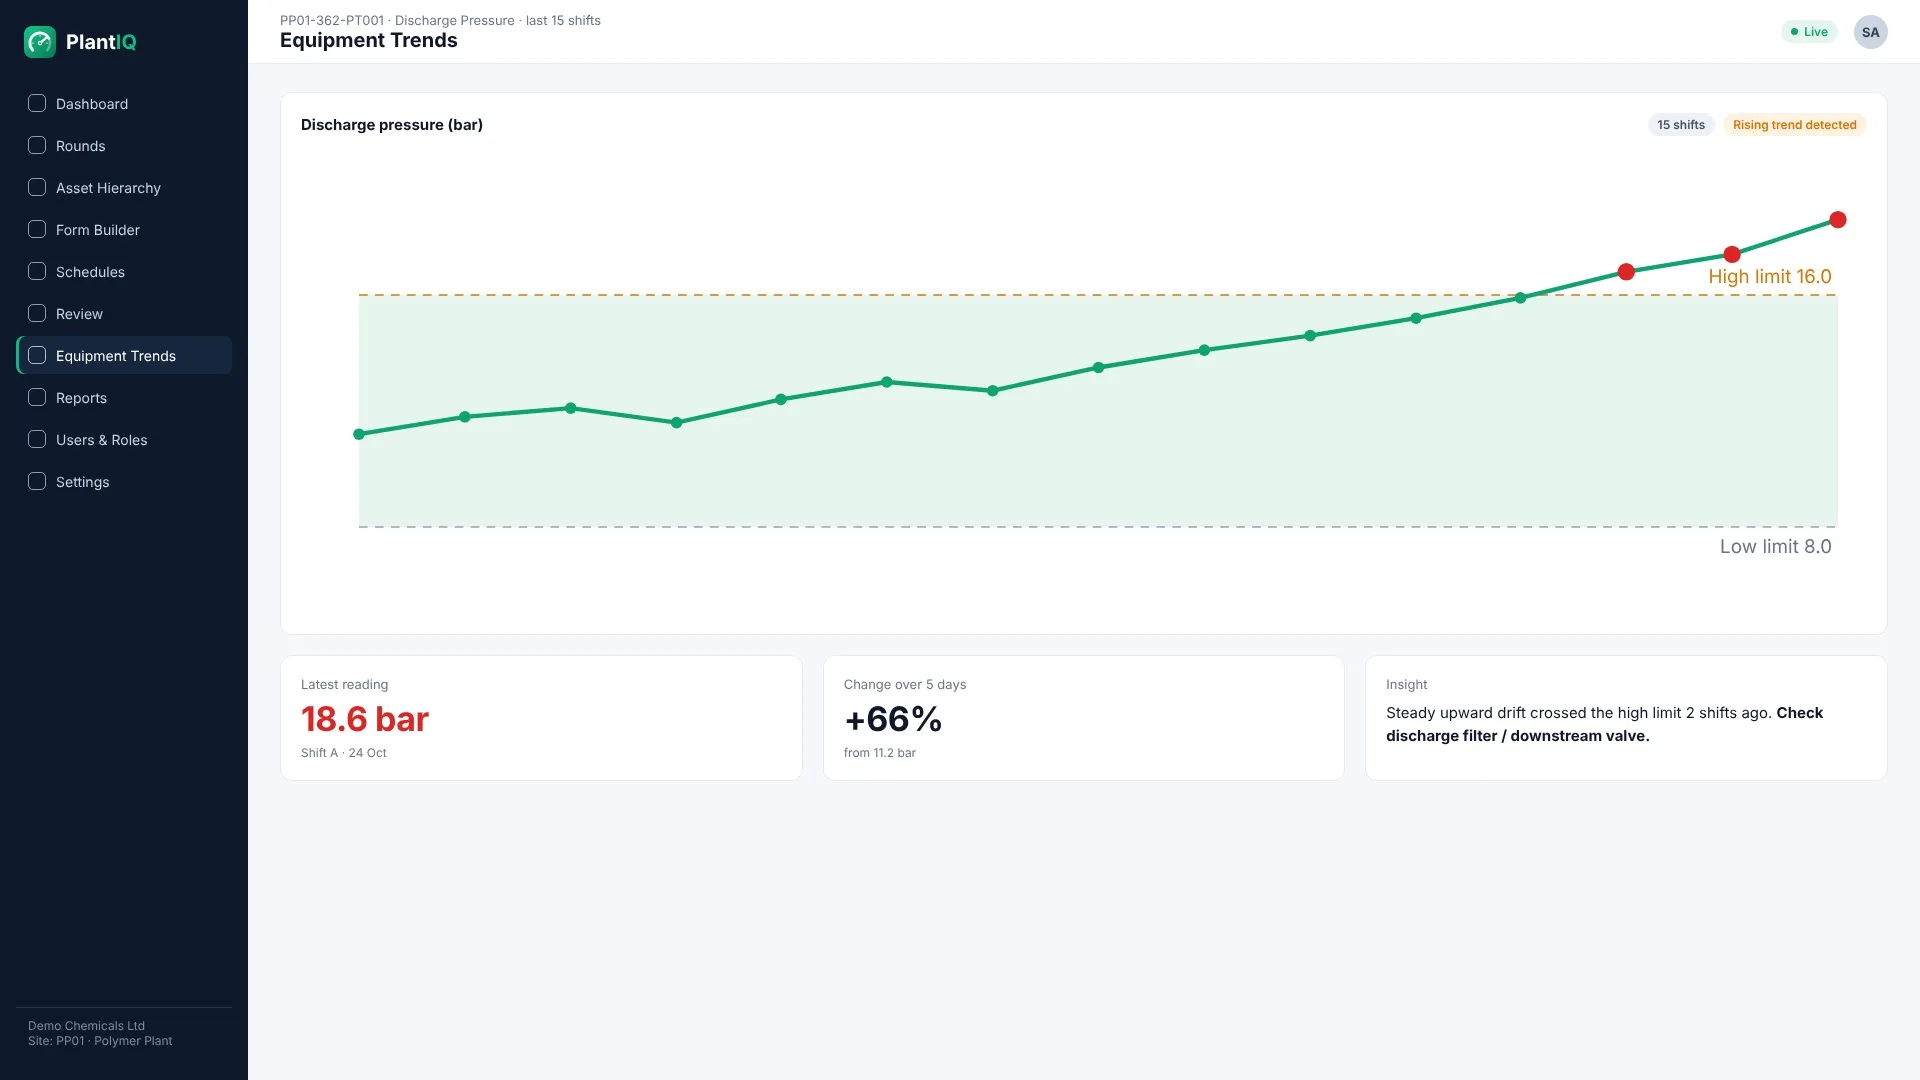Click the Settings square icon
Image resolution: width=1920 pixels, height=1080 pixels.
pos(37,481)
